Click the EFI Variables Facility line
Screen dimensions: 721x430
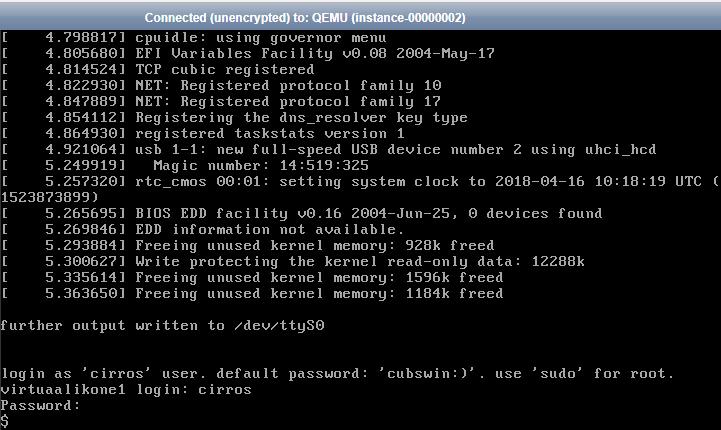coord(248,53)
